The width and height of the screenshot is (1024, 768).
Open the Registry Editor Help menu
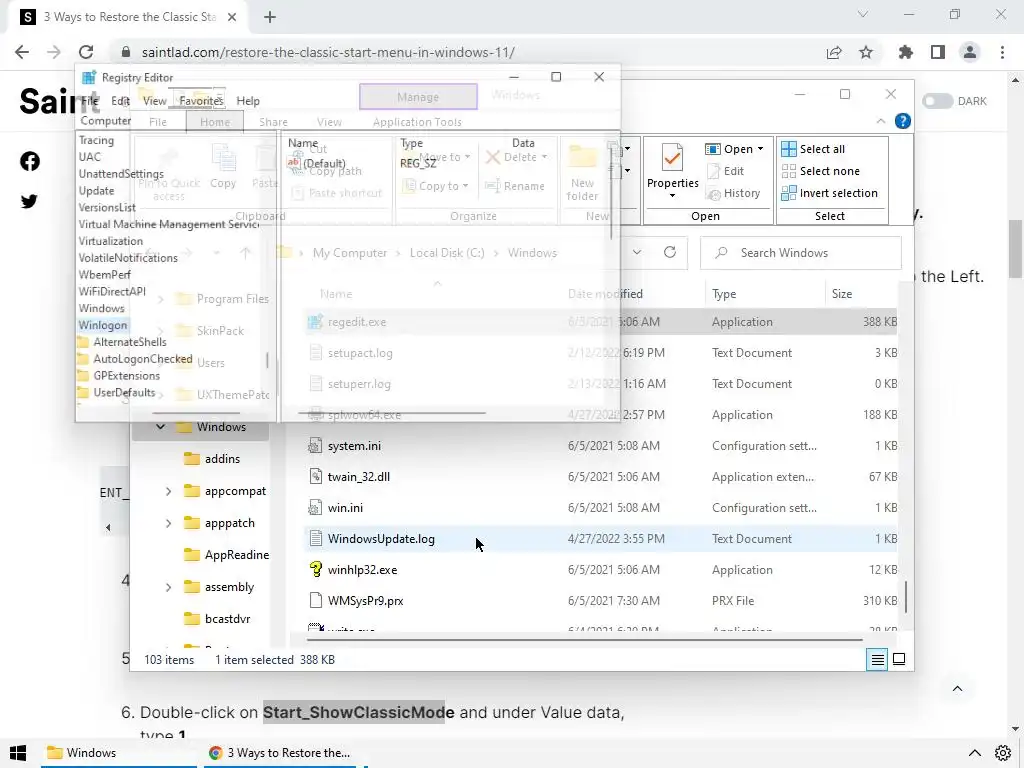click(248, 101)
